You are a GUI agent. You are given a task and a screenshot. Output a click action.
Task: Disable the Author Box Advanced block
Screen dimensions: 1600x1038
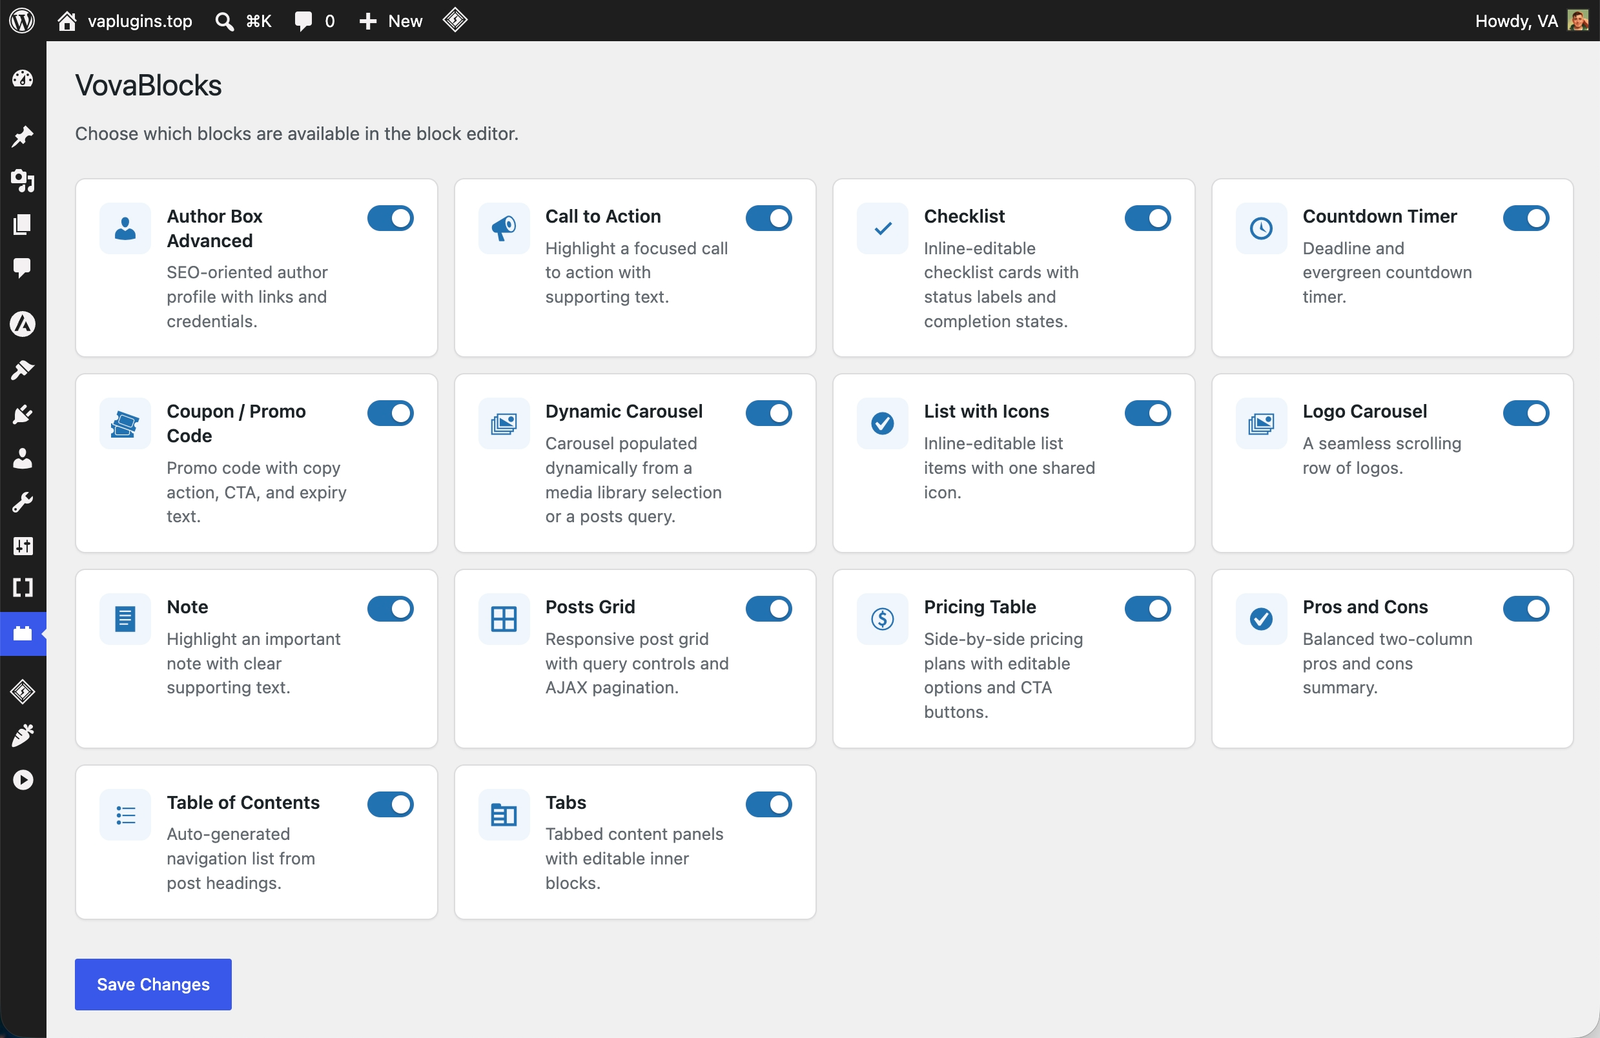(390, 218)
